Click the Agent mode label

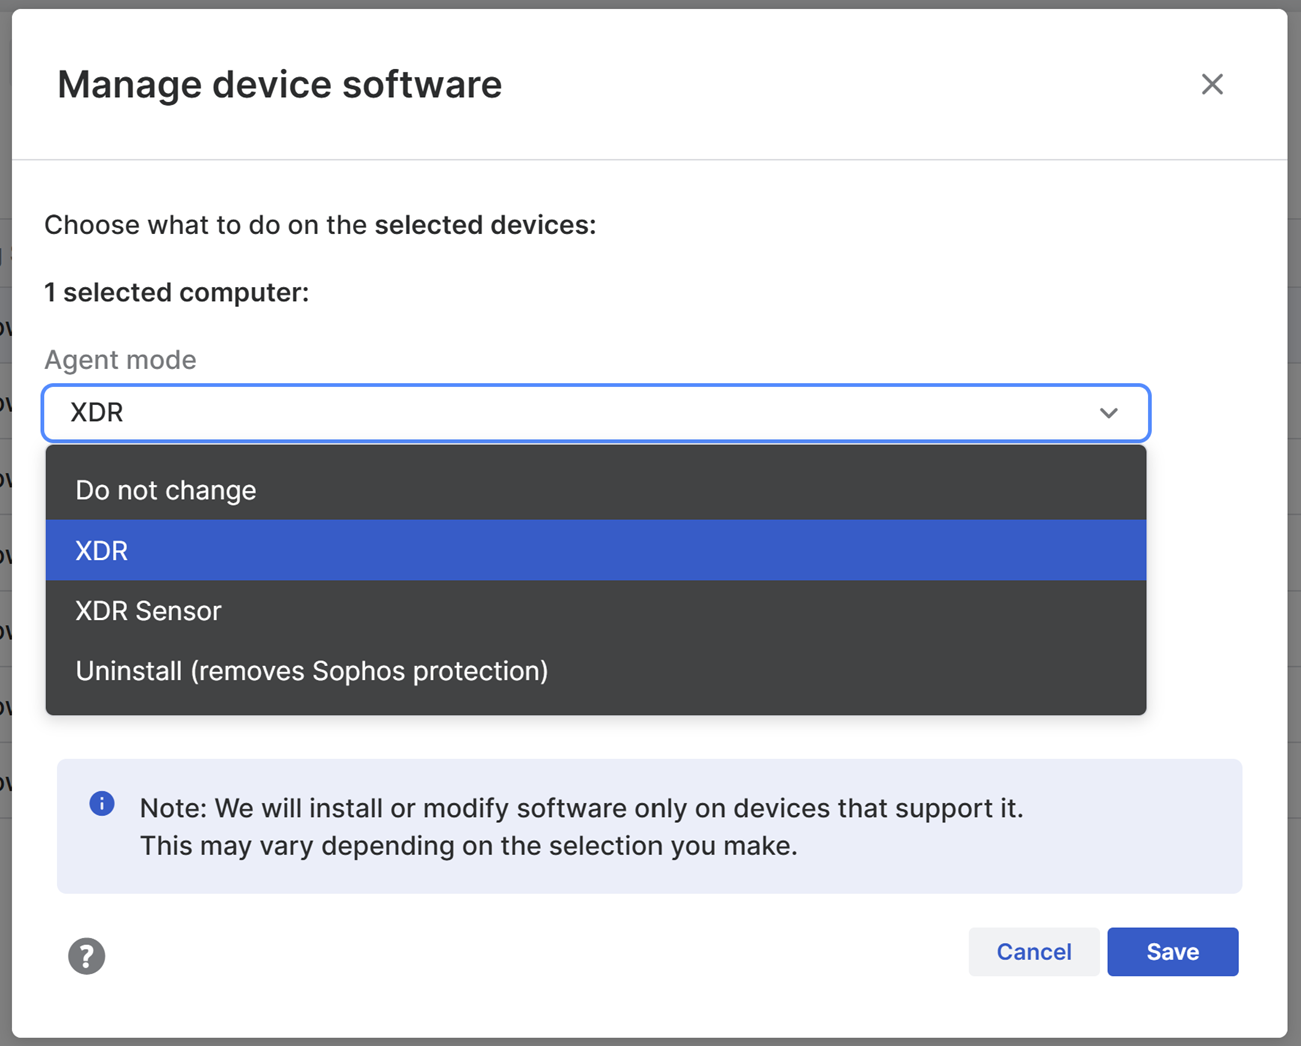point(119,359)
